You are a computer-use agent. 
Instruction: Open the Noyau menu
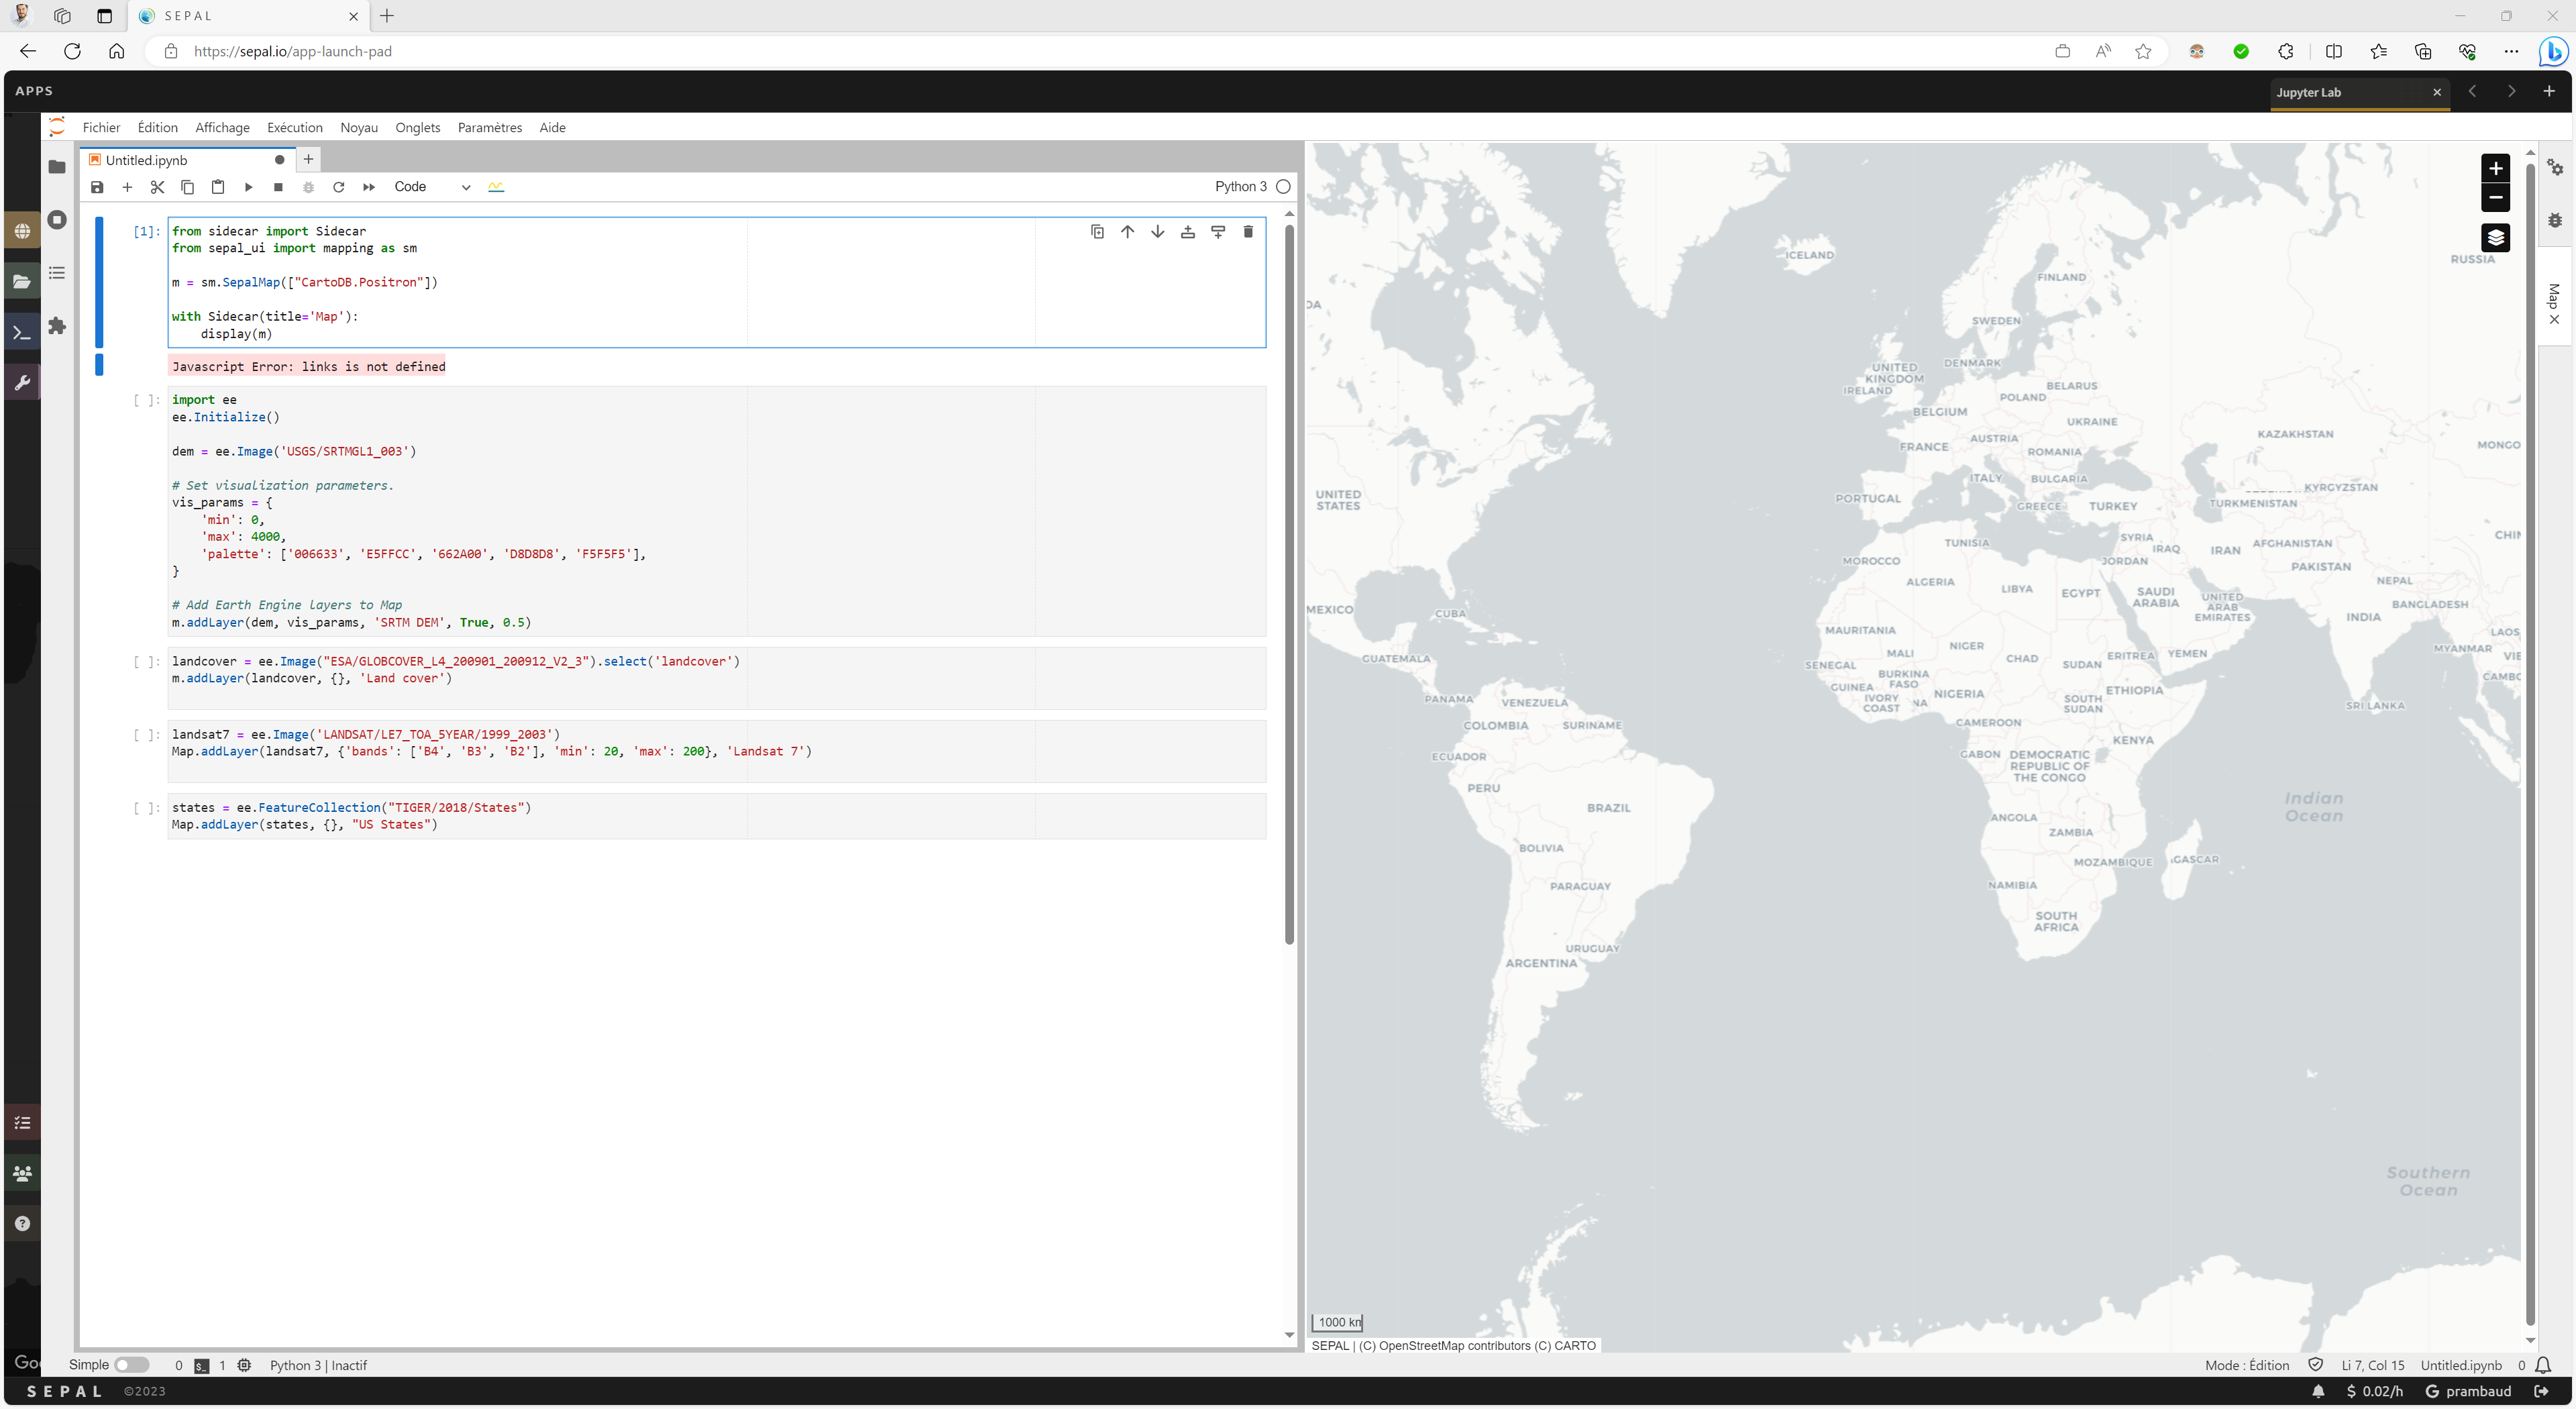pyautogui.click(x=358, y=128)
